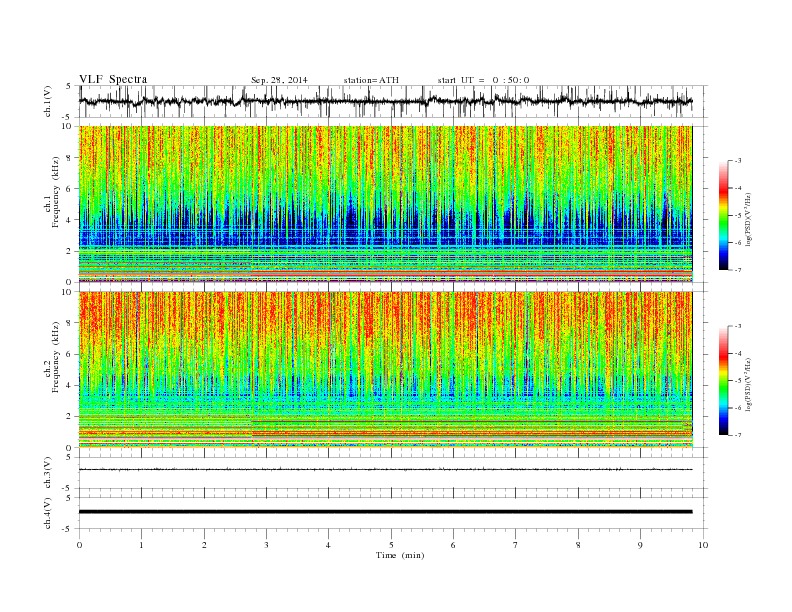This screenshot has width=792, height=612.
Task: Click the "9" minute tick on time axis
Action: pos(640,545)
